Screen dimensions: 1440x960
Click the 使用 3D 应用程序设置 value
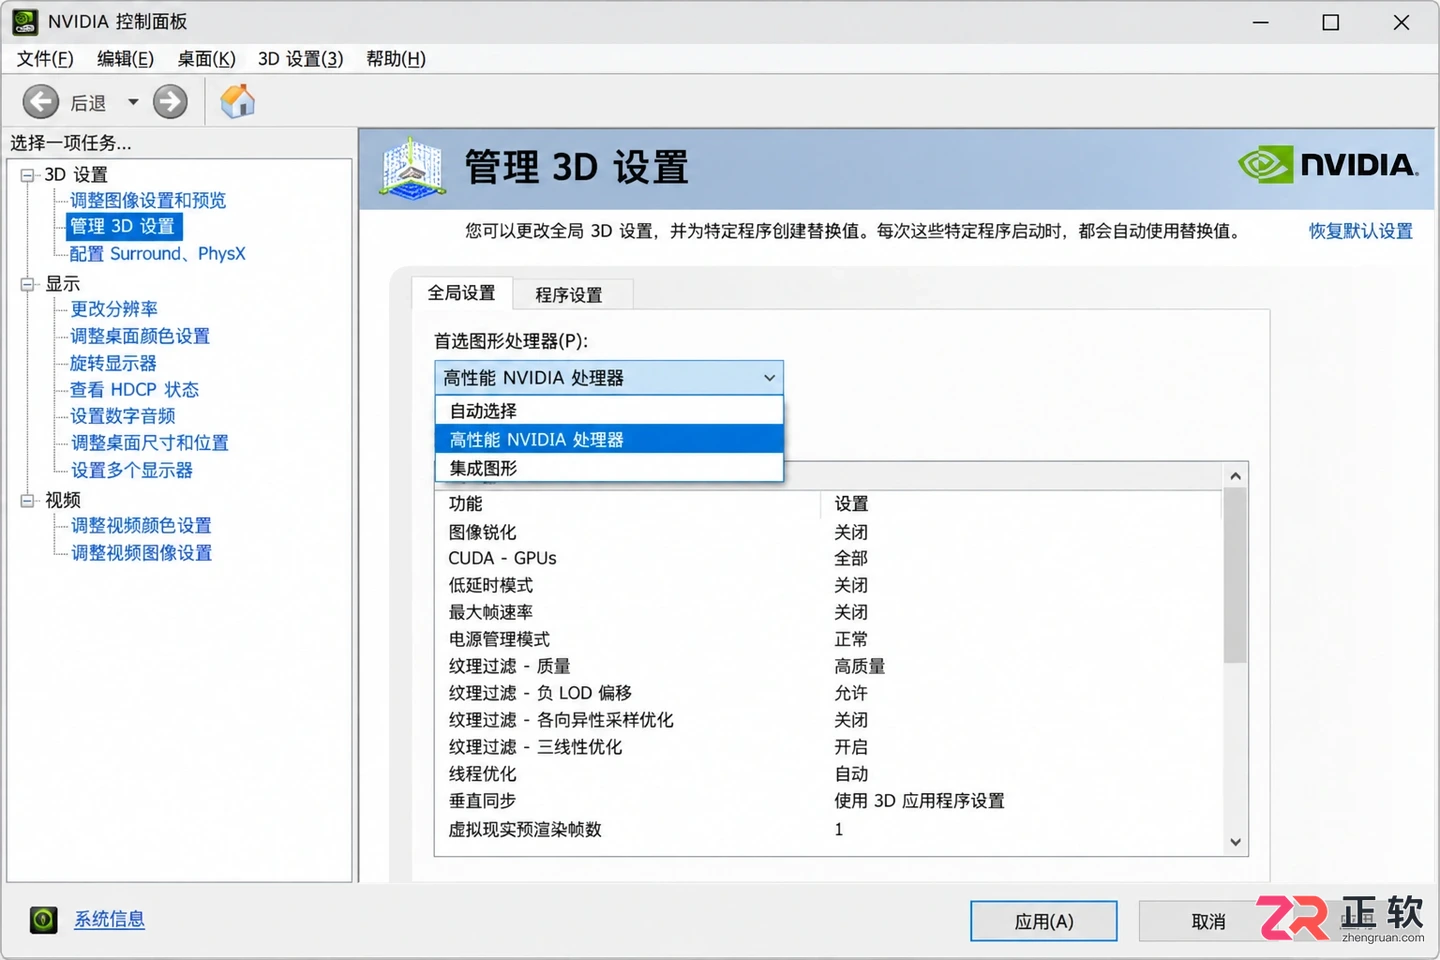[x=919, y=801]
